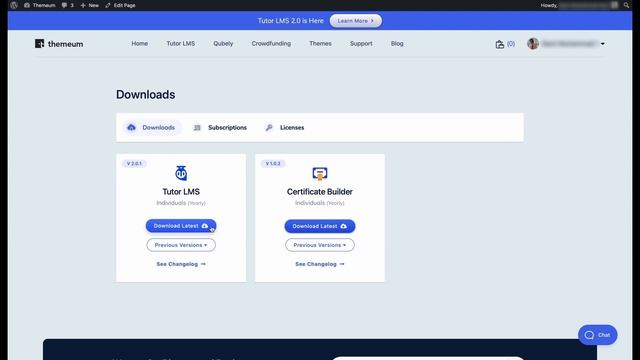Open Blog navigation item

397,43
